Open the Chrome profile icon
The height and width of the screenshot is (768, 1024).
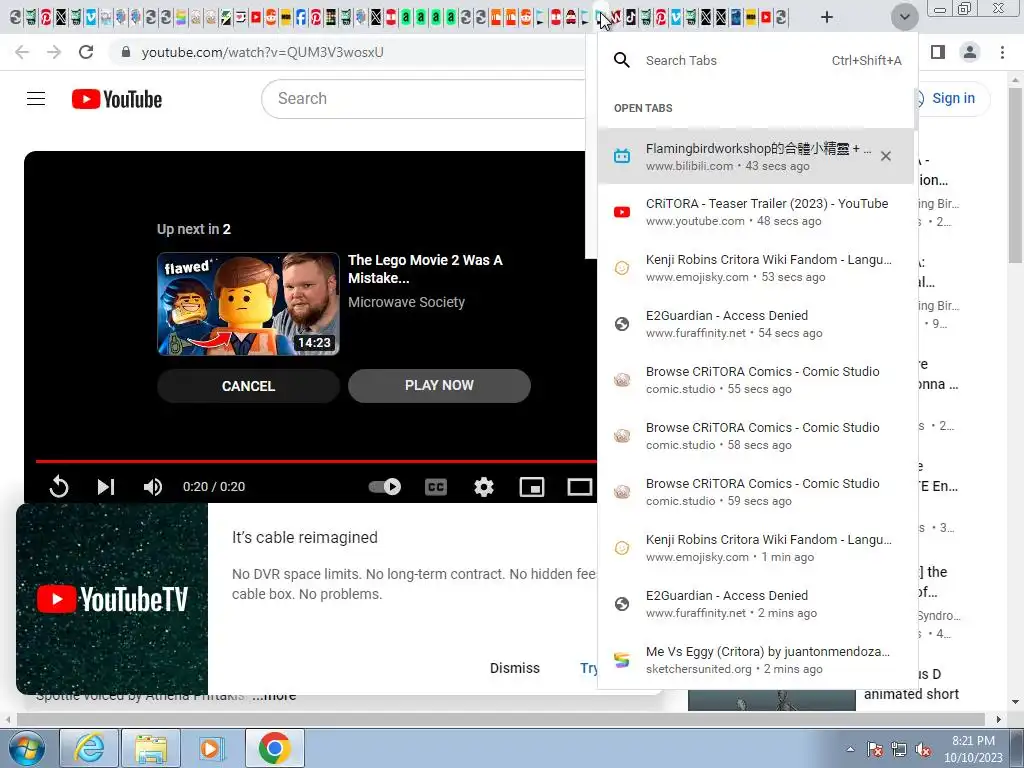pyautogui.click(x=970, y=52)
